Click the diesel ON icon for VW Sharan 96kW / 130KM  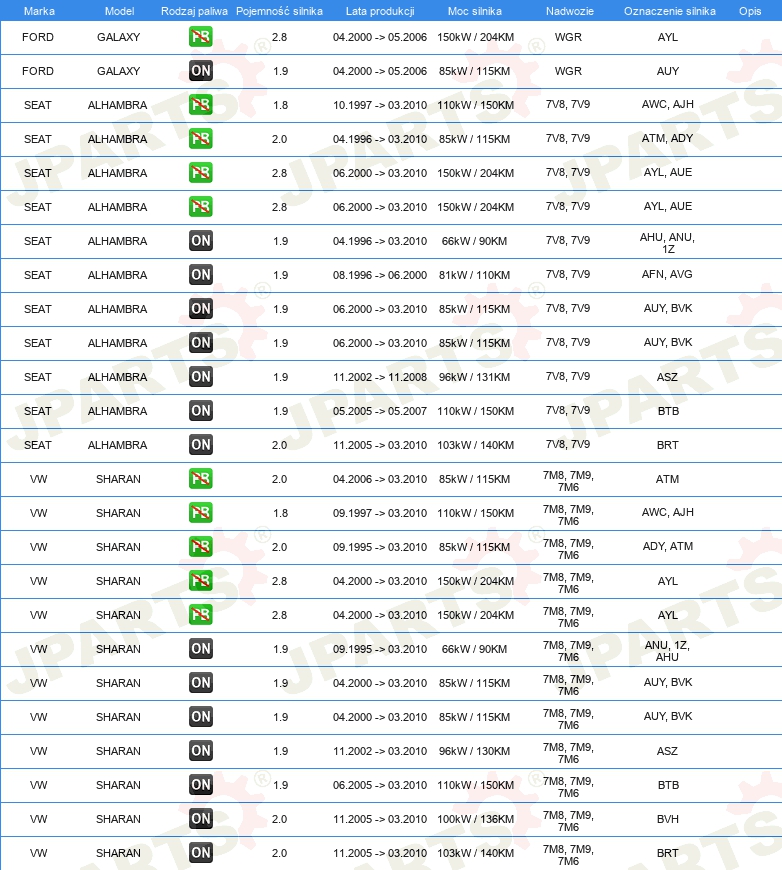point(200,751)
